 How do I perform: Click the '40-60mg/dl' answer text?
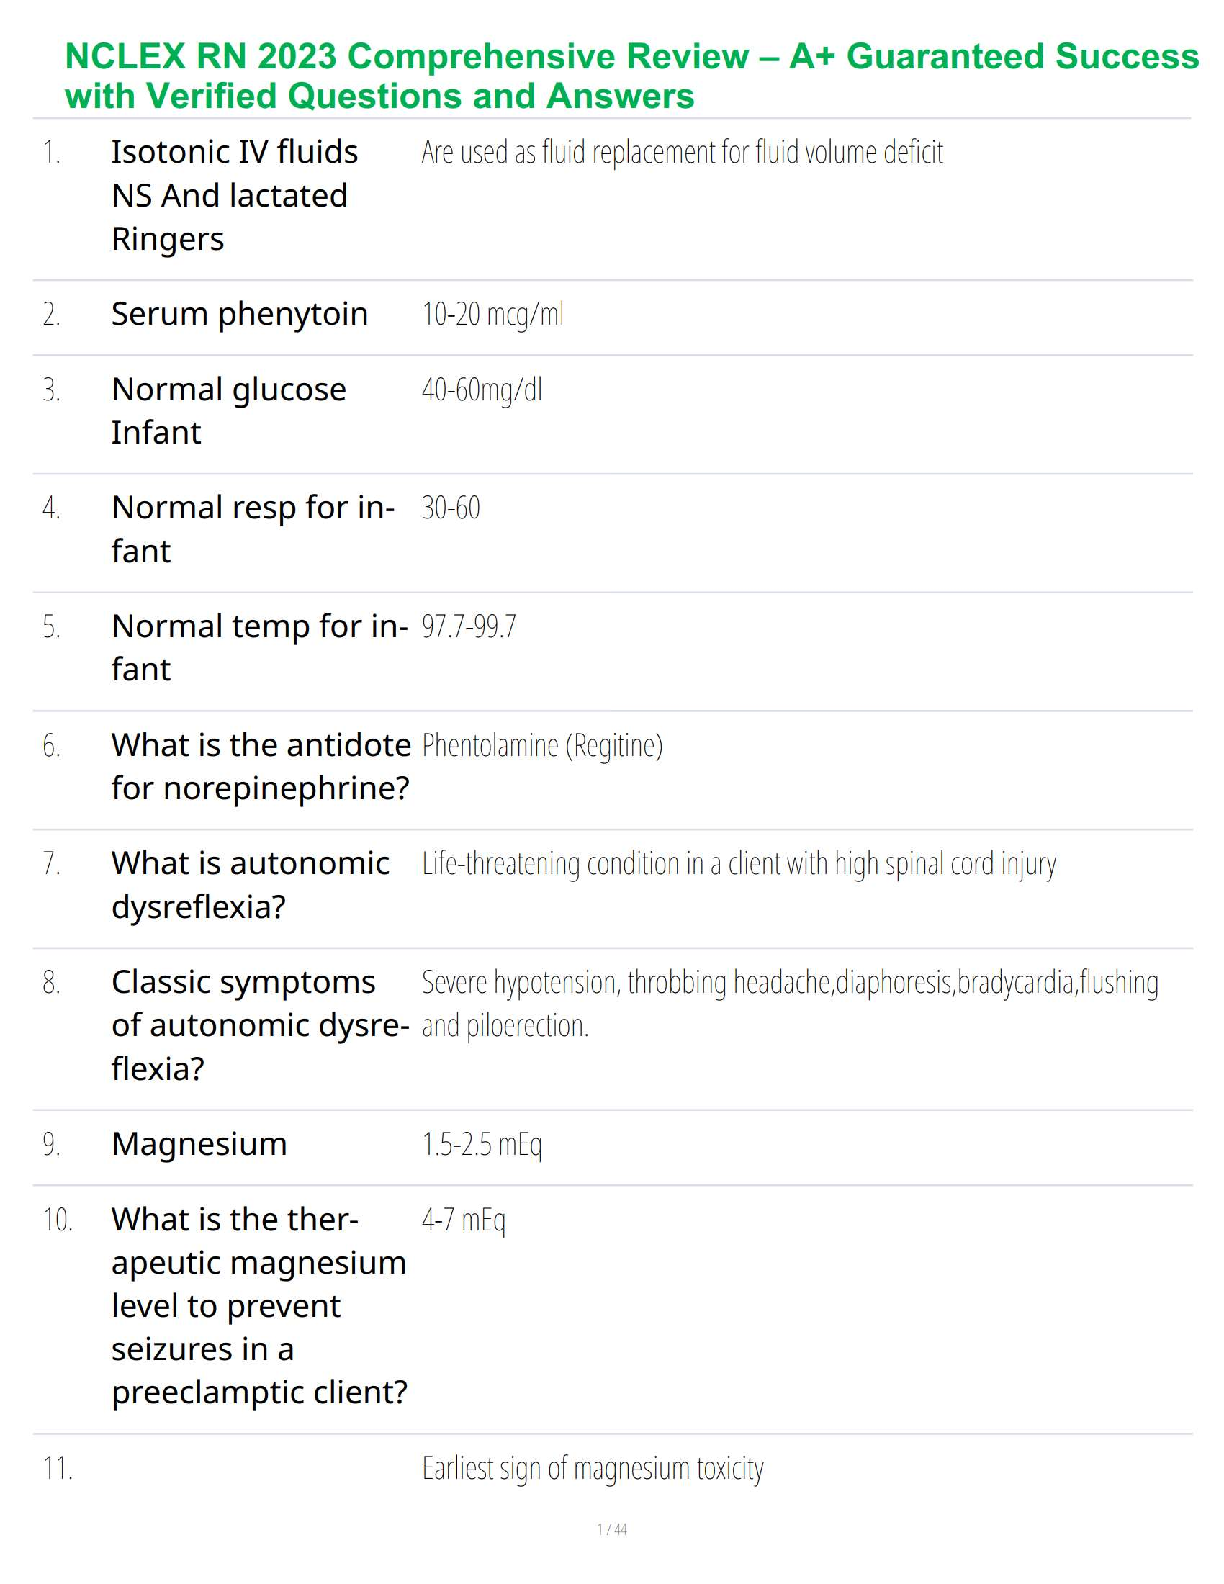tap(482, 390)
